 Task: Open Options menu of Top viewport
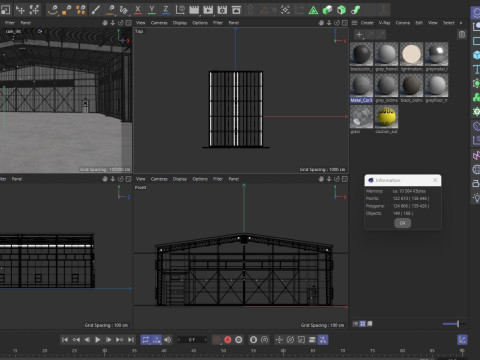pyautogui.click(x=200, y=23)
